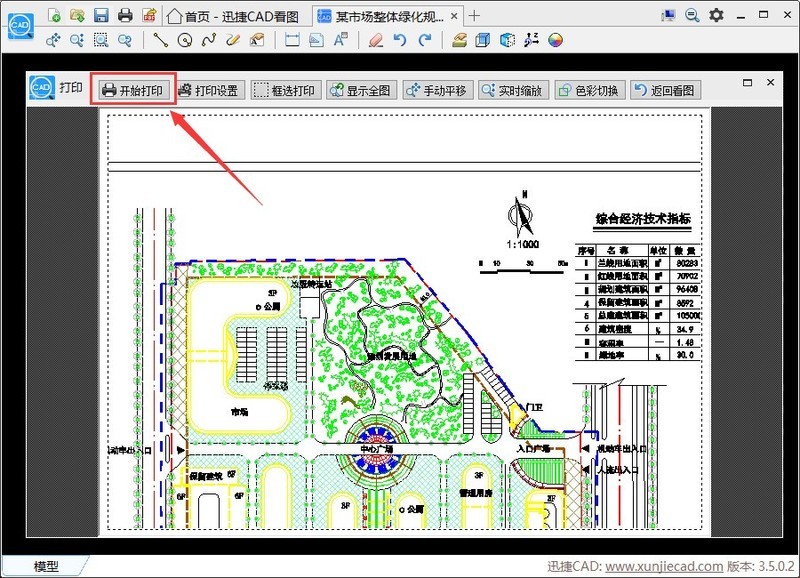This screenshot has width=800, height=578.
Task: Select 框选打印 box-select print
Action: point(284,90)
